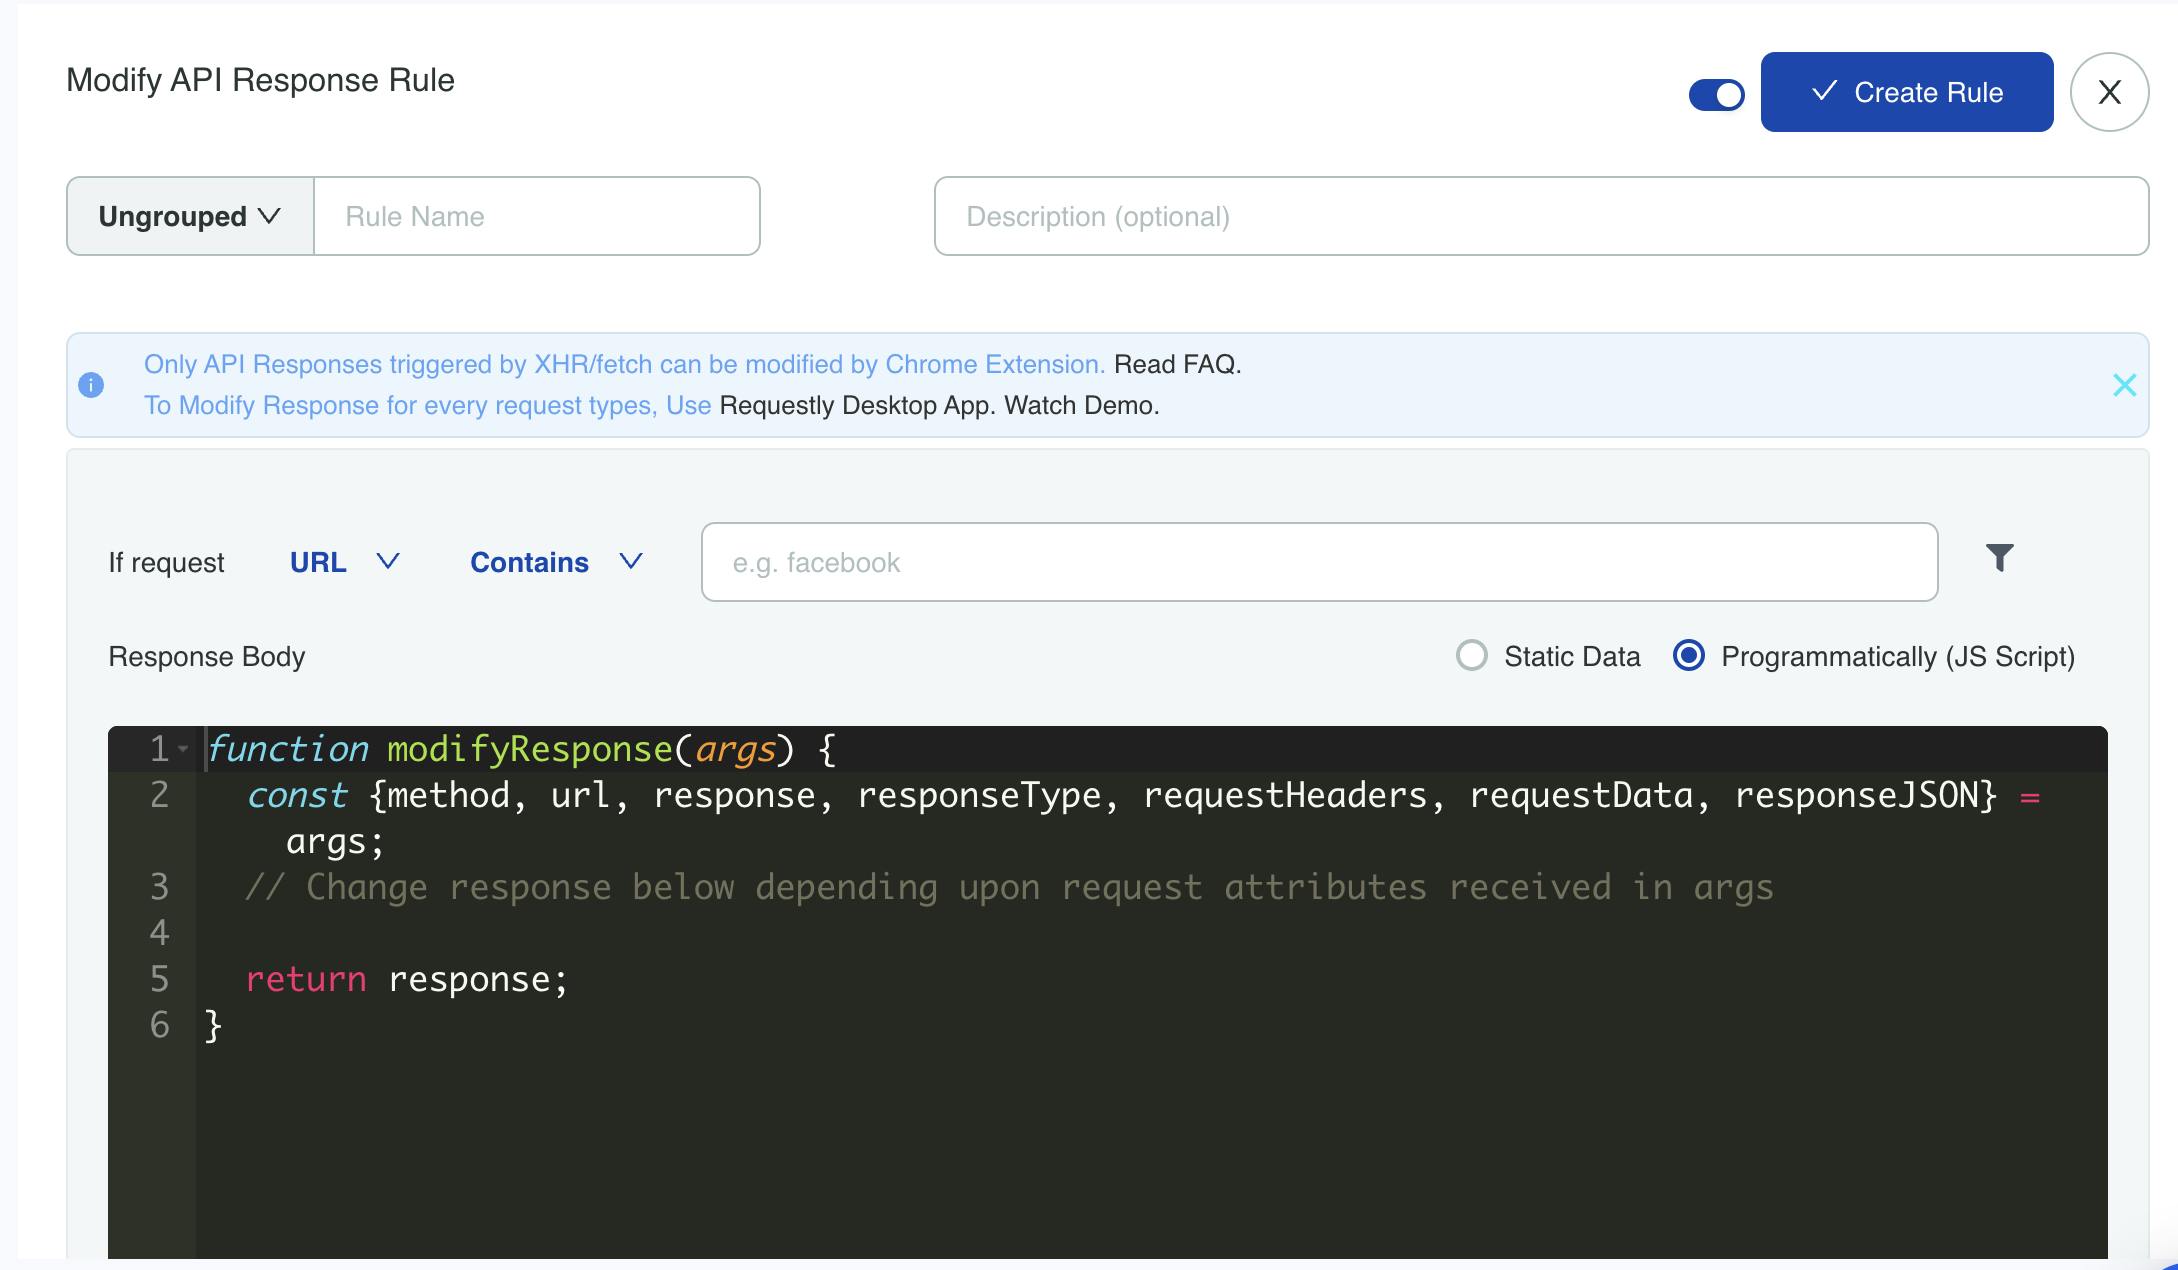This screenshot has width=2178, height=1270.
Task: Click the checkmark icon on Create Rule
Action: pyautogui.click(x=1824, y=91)
